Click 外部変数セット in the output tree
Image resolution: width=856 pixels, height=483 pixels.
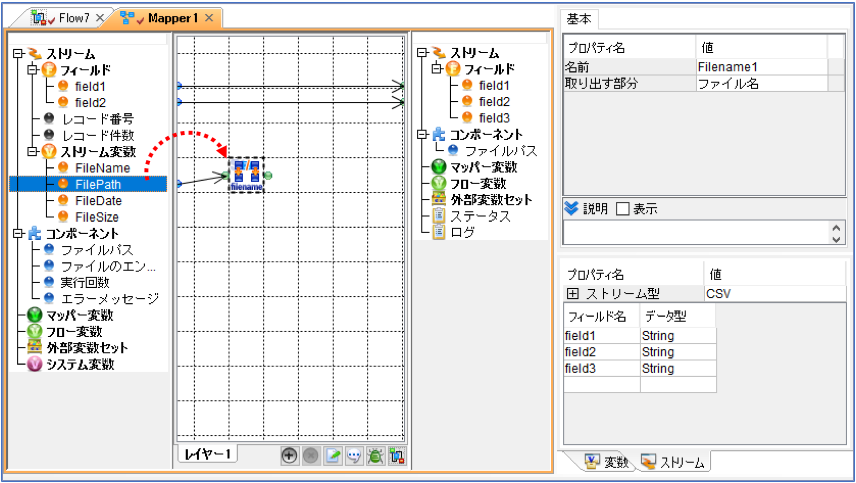(x=491, y=200)
